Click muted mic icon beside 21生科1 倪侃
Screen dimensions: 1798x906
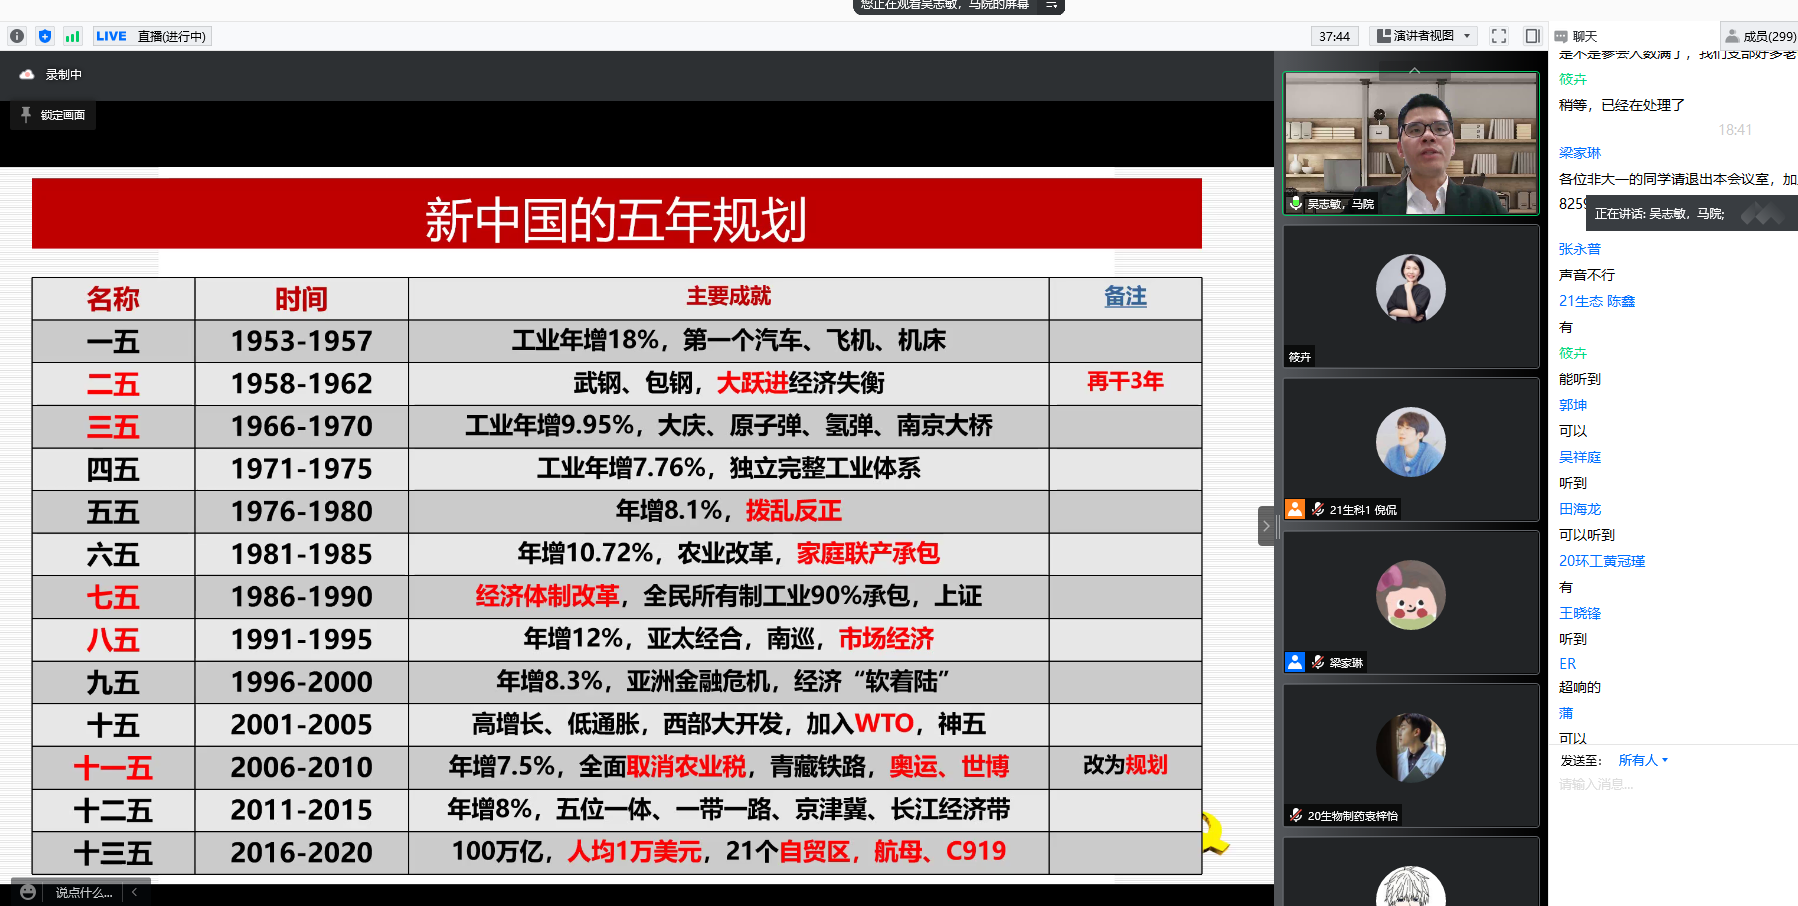click(1318, 509)
